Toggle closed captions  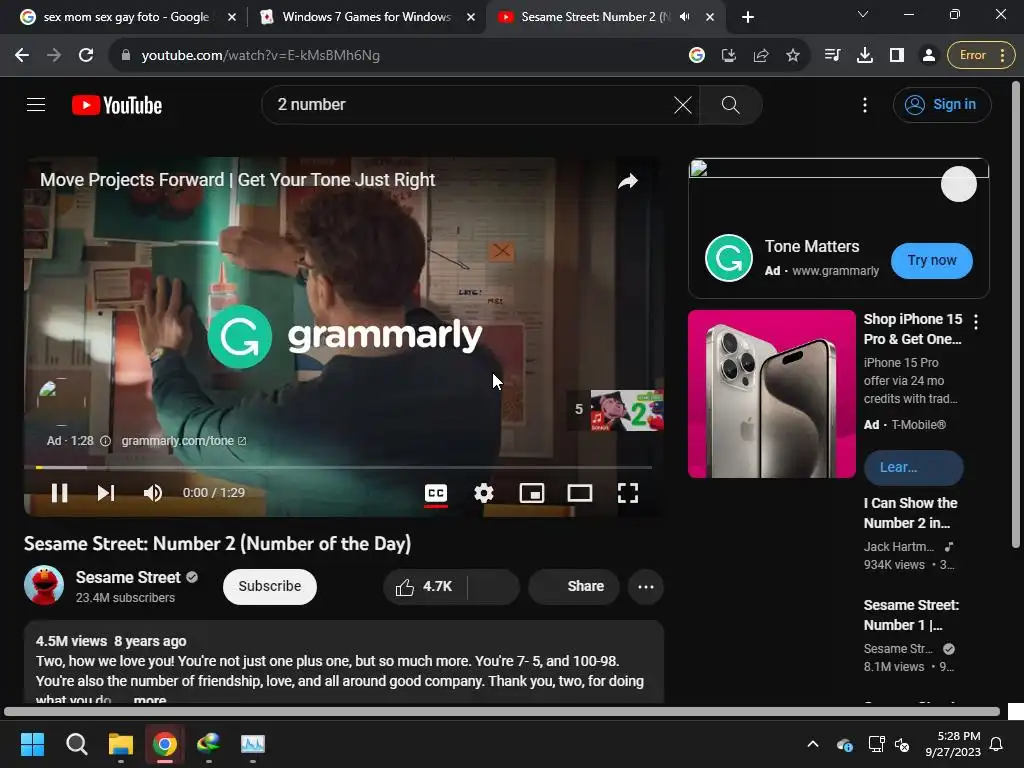436,493
